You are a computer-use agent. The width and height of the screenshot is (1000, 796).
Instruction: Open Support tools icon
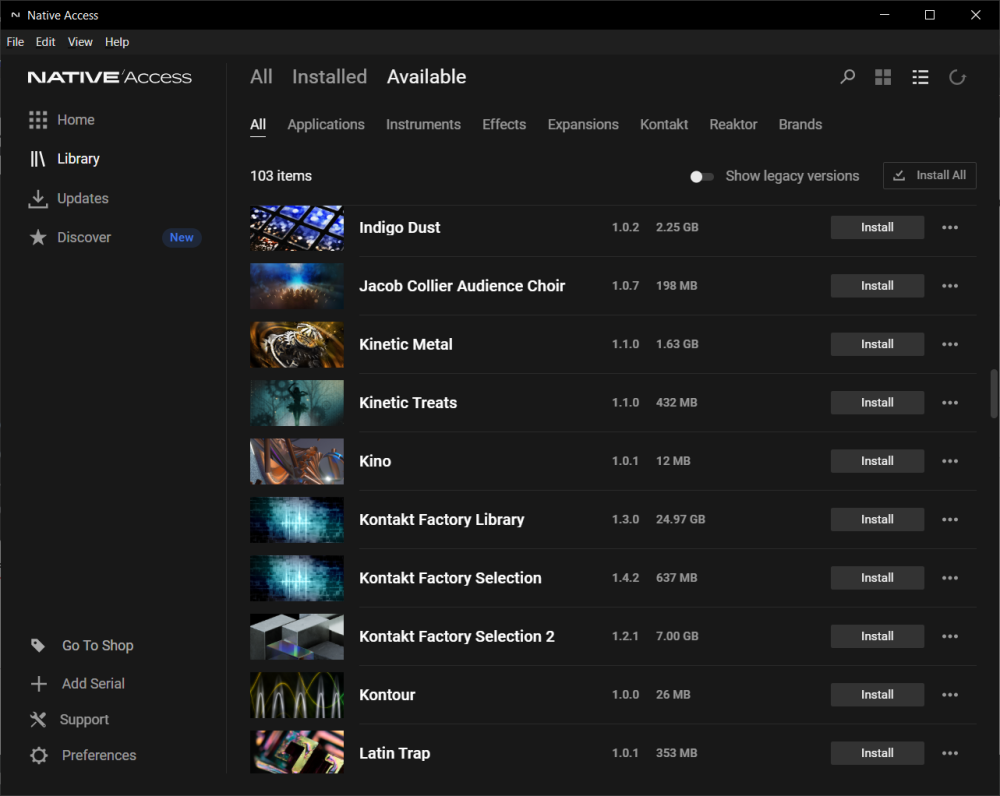38,719
